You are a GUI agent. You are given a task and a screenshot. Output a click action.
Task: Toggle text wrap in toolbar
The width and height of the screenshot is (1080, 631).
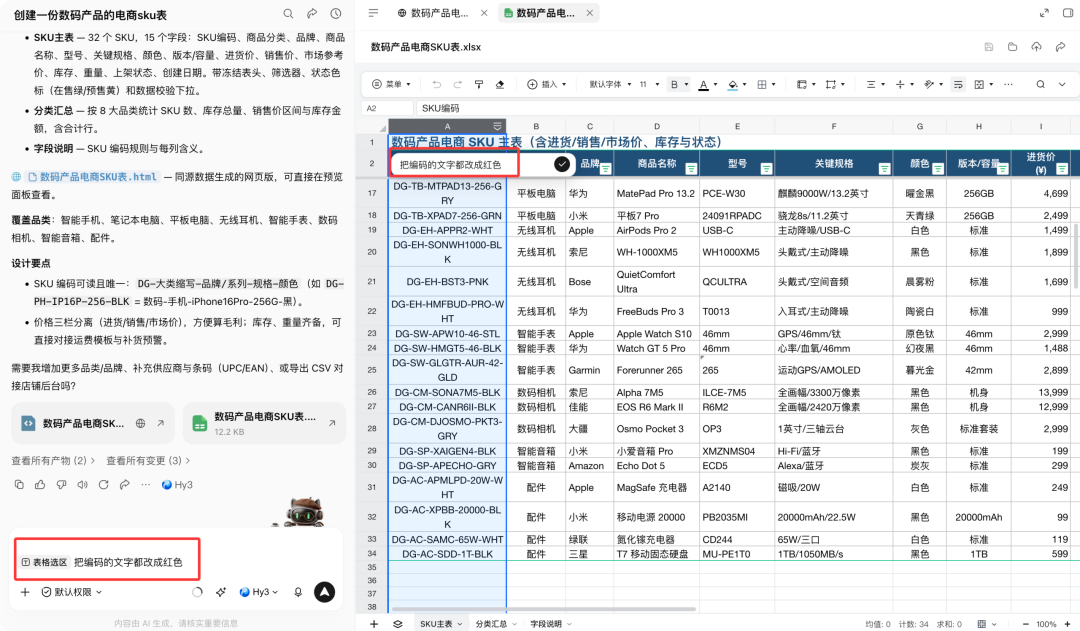(958, 84)
